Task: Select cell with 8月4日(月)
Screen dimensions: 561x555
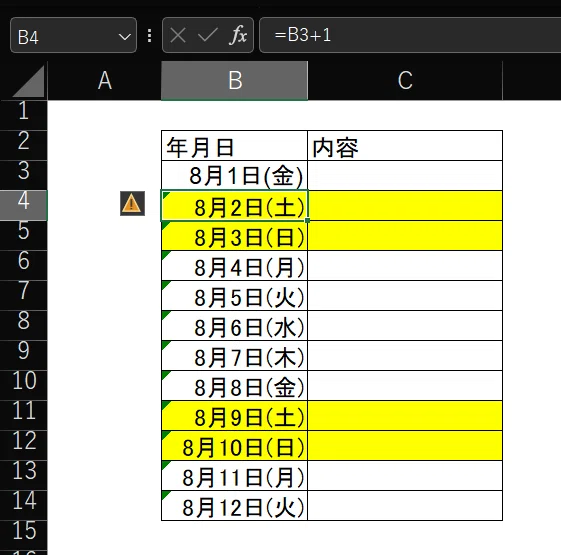Action: [234, 266]
